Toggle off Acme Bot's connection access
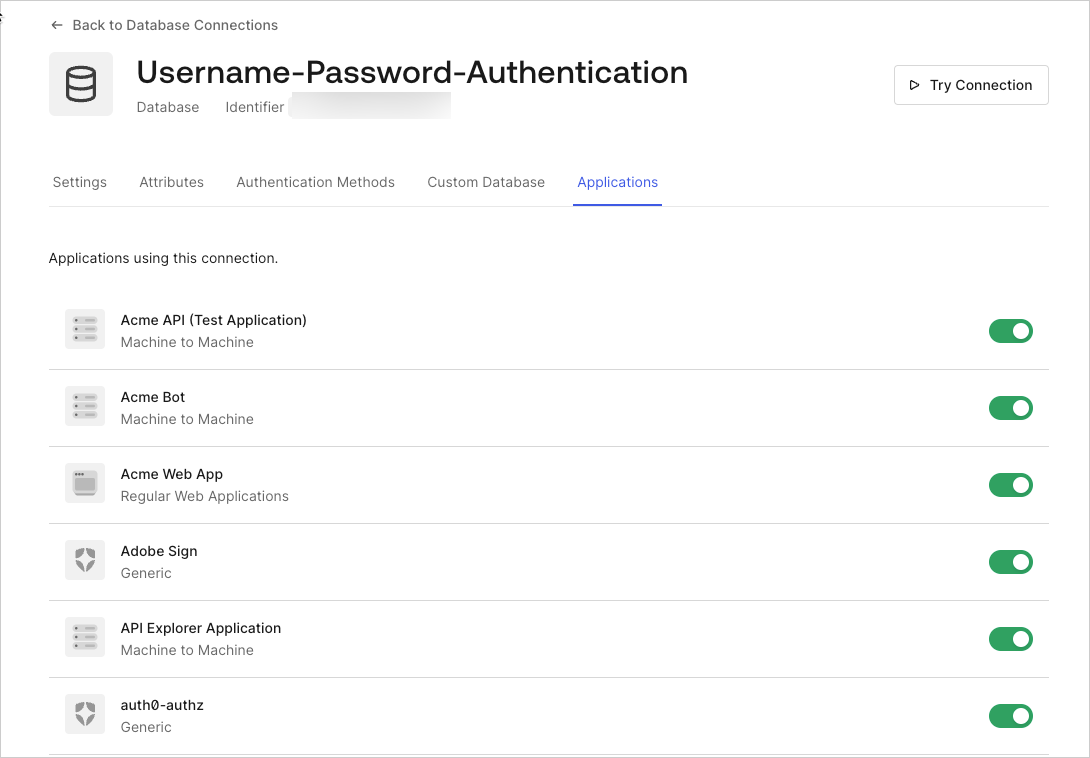 [1011, 407]
